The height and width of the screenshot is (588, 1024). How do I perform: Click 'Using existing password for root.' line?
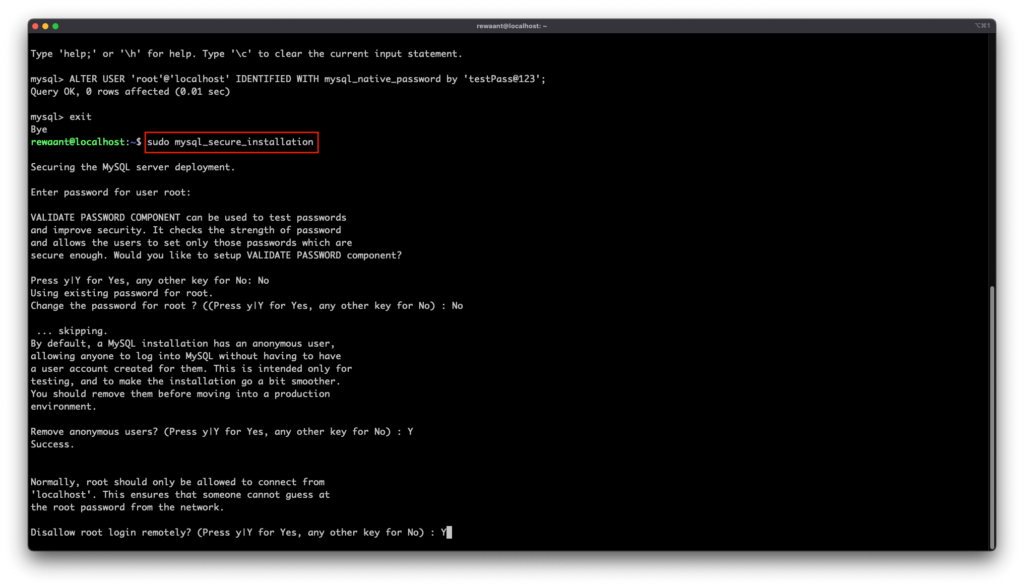[x=121, y=293]
